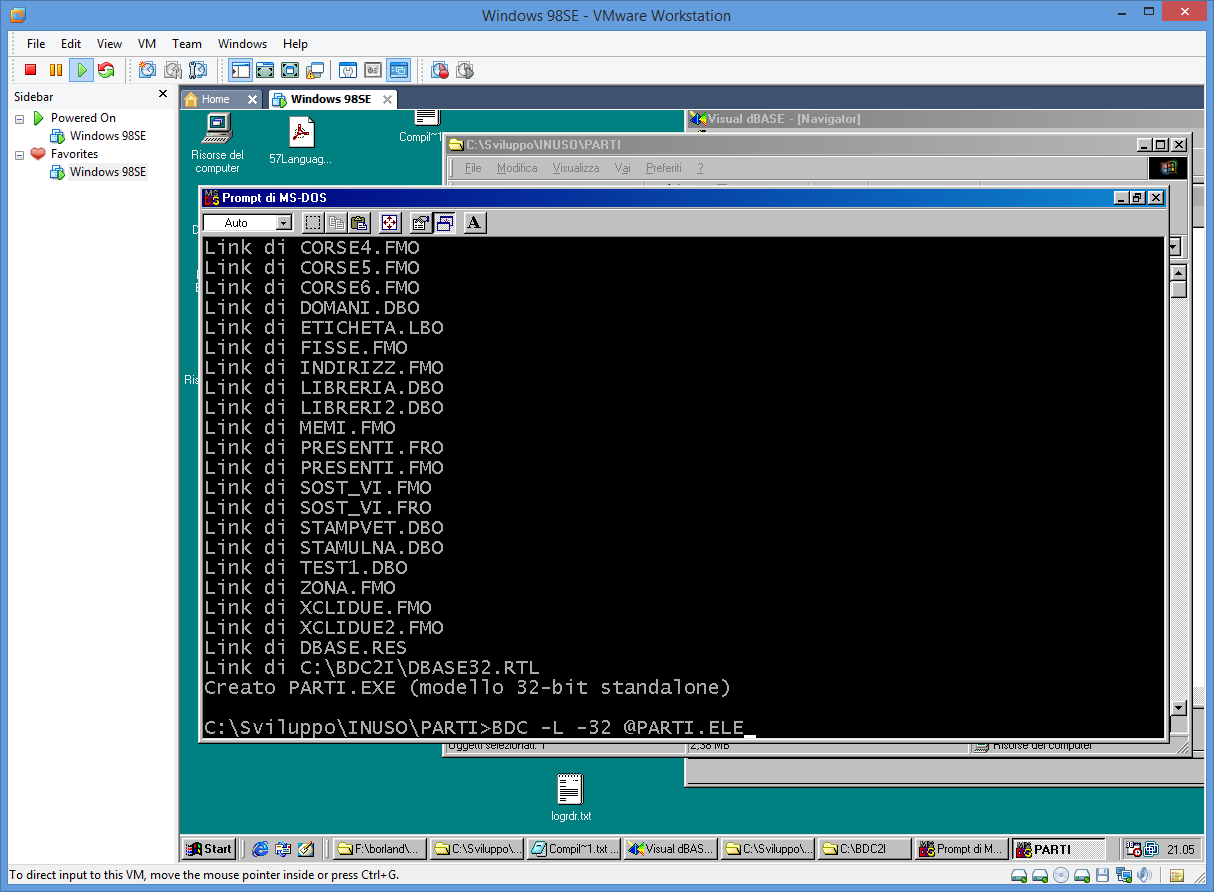Close the Home tab with its X

(253, 99)
